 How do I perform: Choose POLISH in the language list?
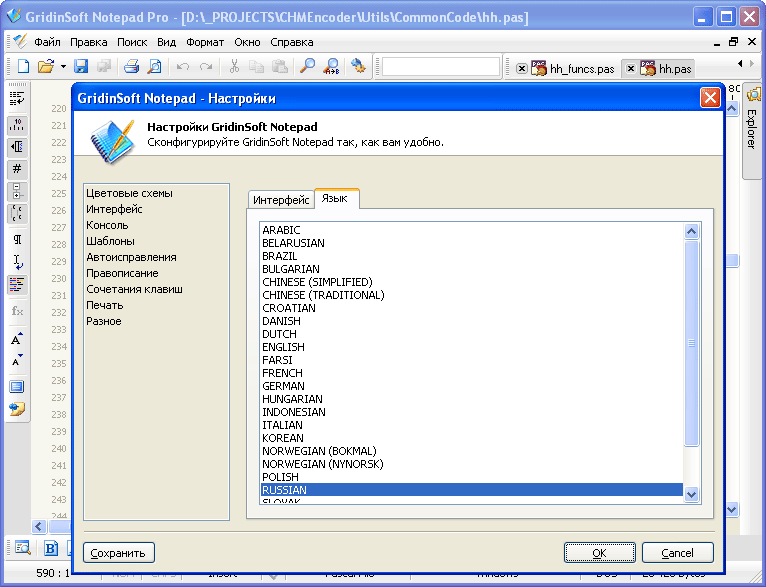(x=472, y=477)
